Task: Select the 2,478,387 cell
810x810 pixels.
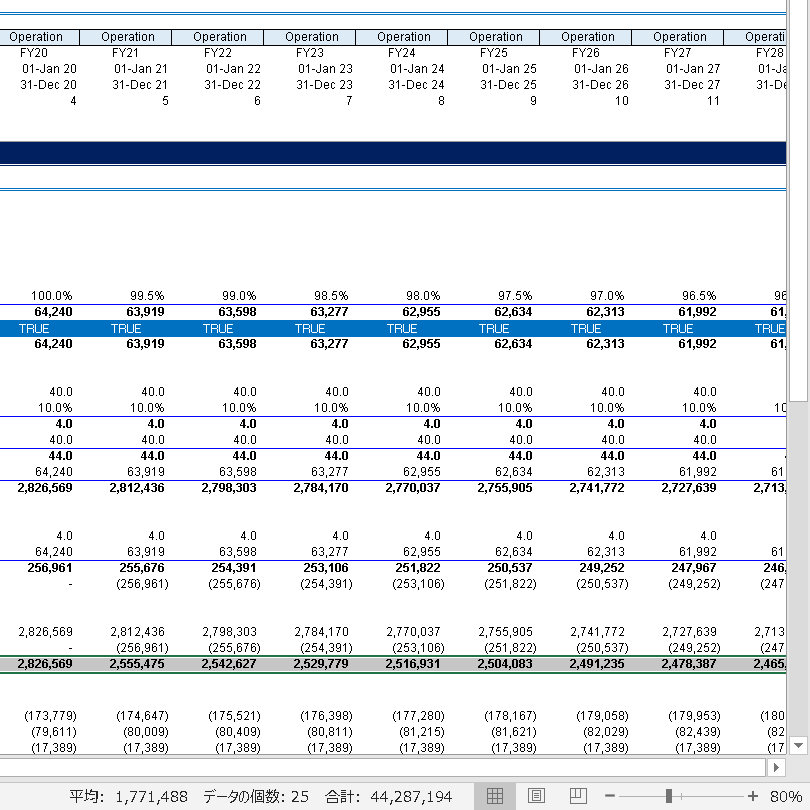Action: (x=689, y=664)
